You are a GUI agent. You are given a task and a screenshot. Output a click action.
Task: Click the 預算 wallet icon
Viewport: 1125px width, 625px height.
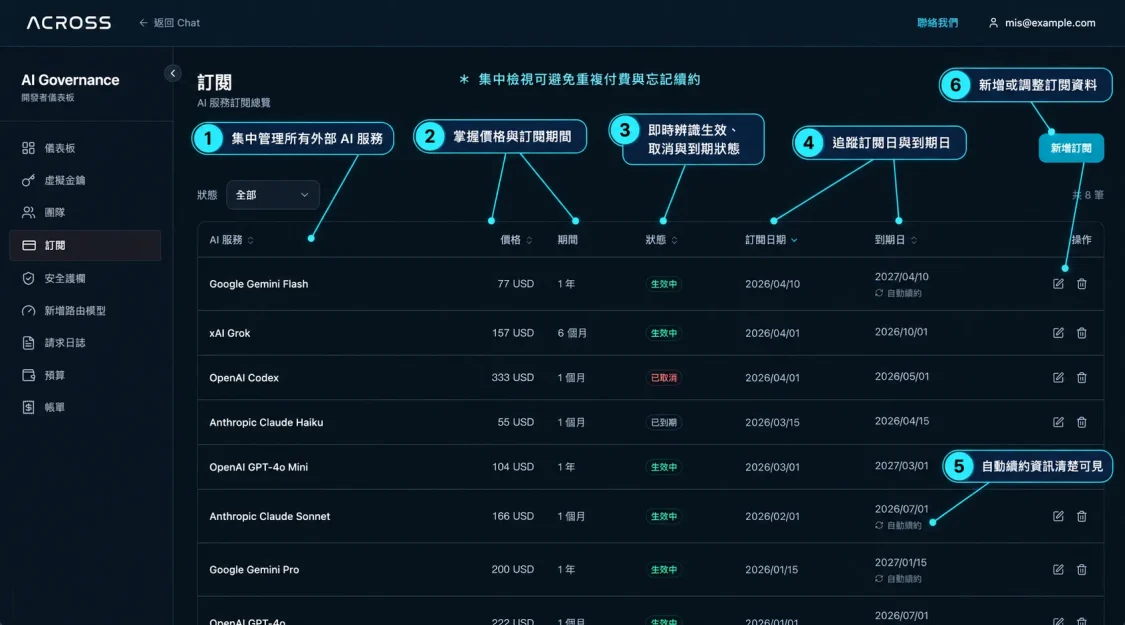point(28,375)
